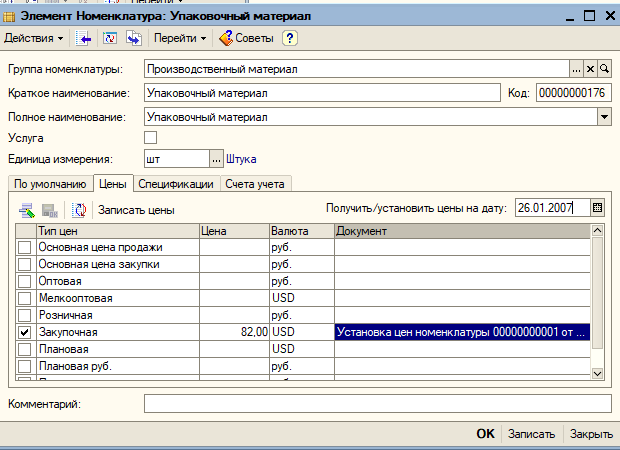The image size is (620, 450).
Task: Select the Закупочная price type cell
Action: coord(118,332)
